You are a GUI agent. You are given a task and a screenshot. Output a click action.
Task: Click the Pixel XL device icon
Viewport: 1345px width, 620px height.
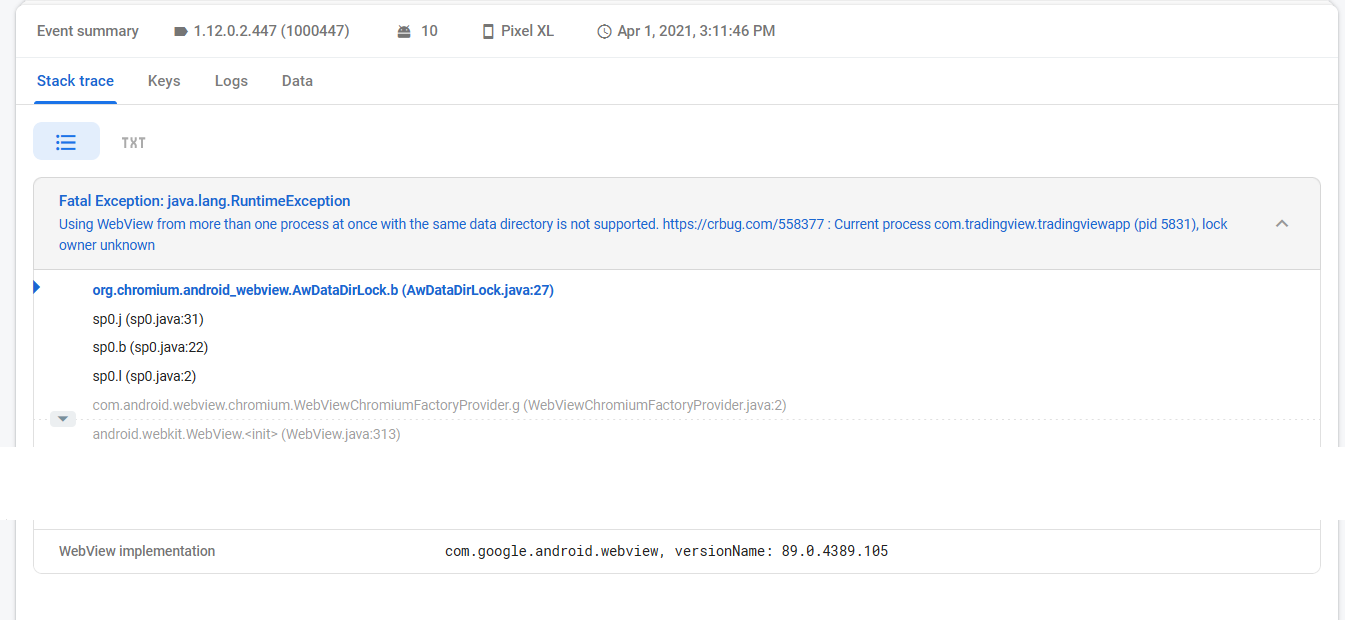point(488,31)
